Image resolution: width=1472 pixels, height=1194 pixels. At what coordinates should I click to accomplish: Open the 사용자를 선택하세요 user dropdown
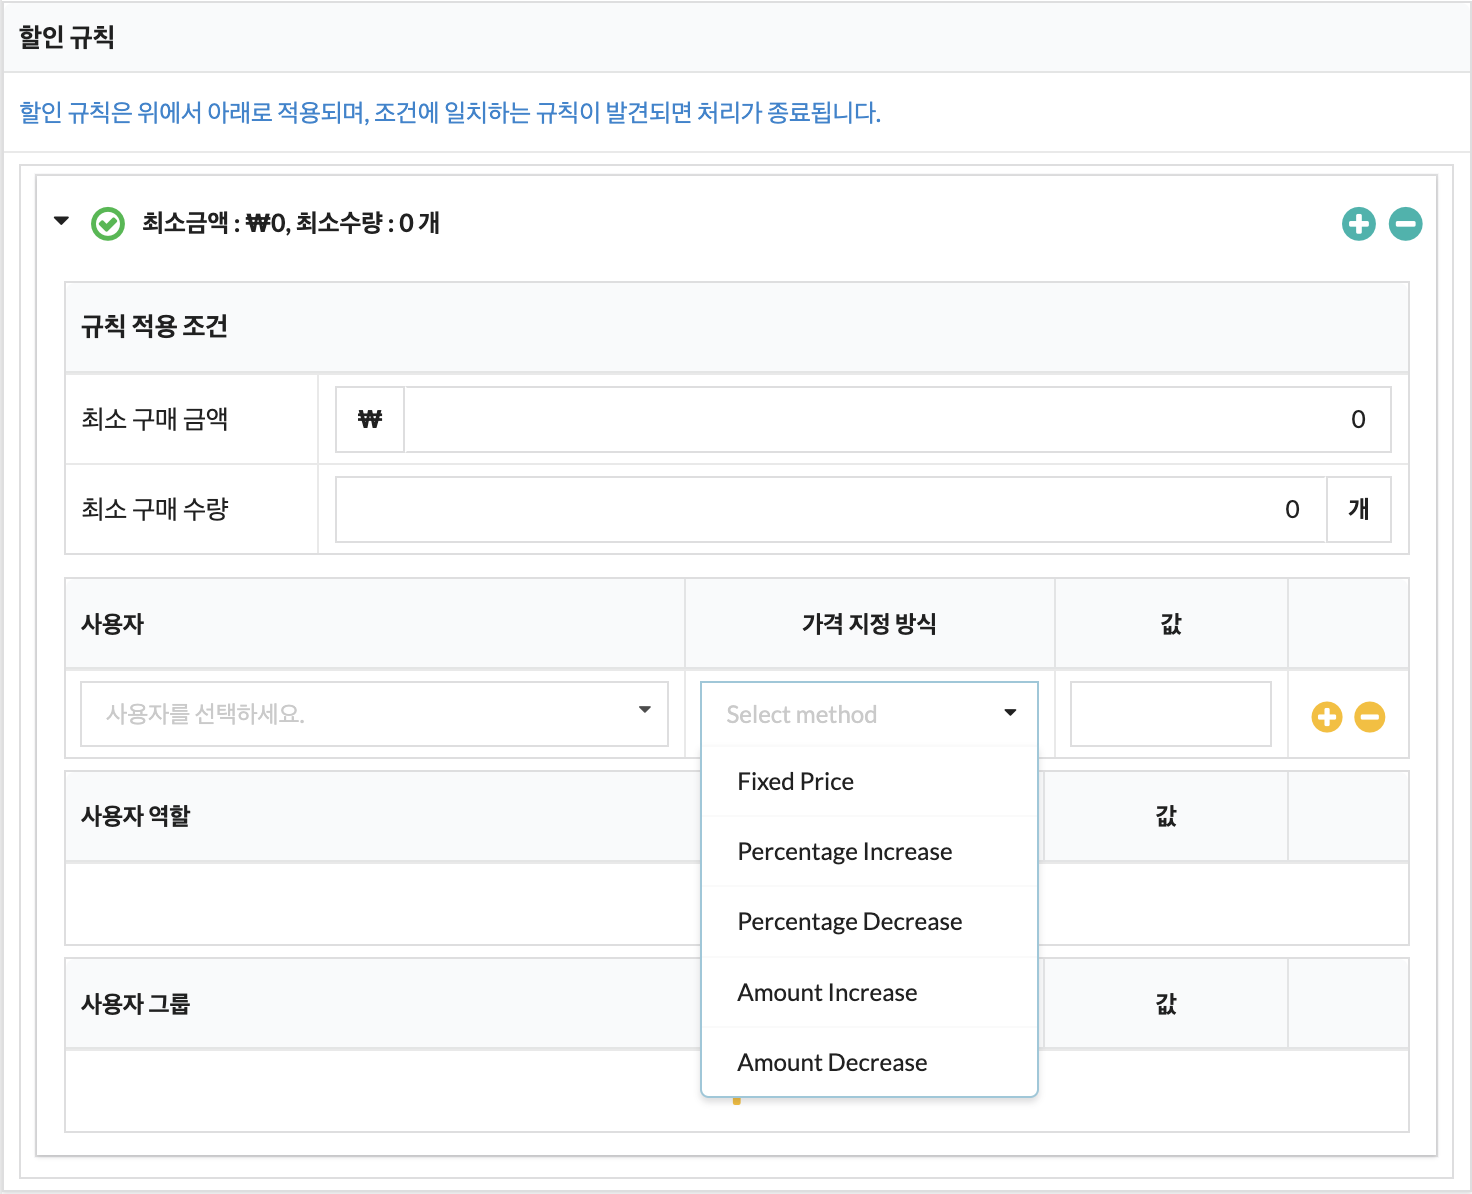(374, 714)
